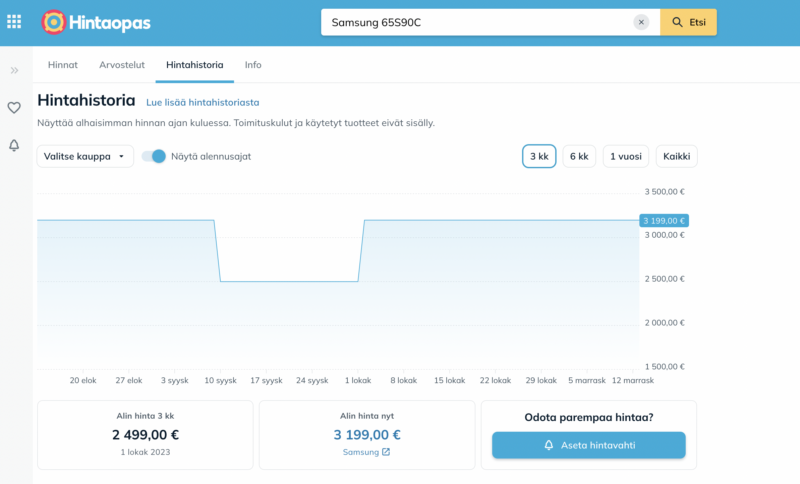Click the Etsi search button
The height and width of the screenshot is (484, 800).
coord(688,22)
